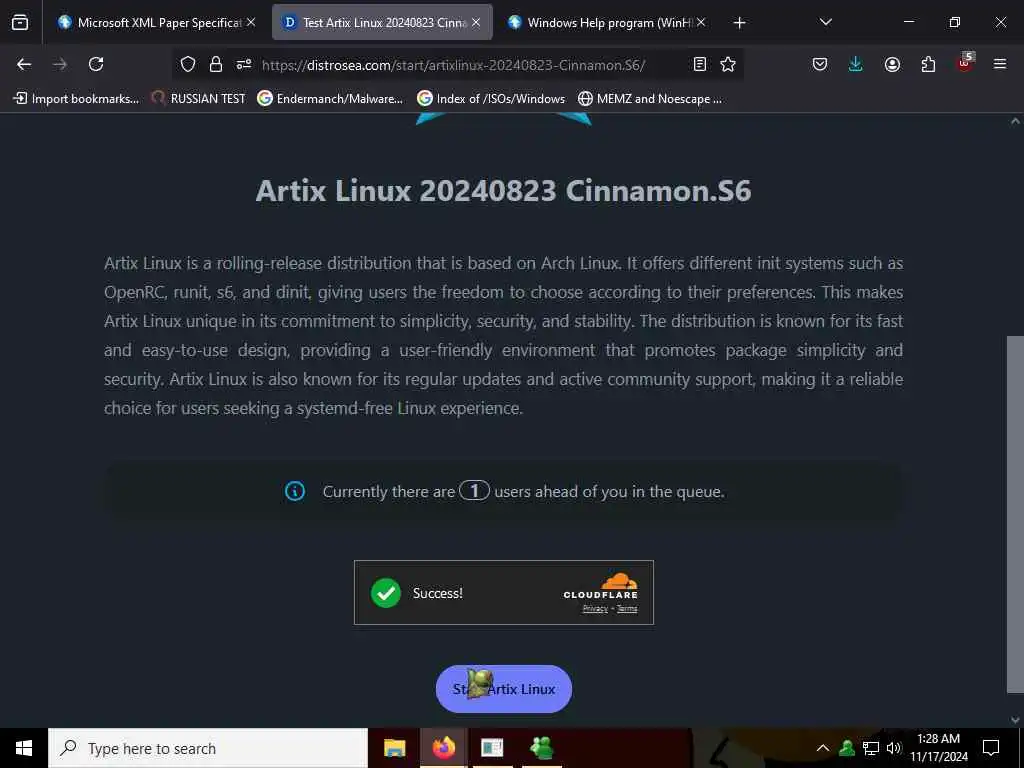Screen dimensions: 1024x768
Task: Click the Cloudflare Success checkmark
Action: click(x=386, y=592)
